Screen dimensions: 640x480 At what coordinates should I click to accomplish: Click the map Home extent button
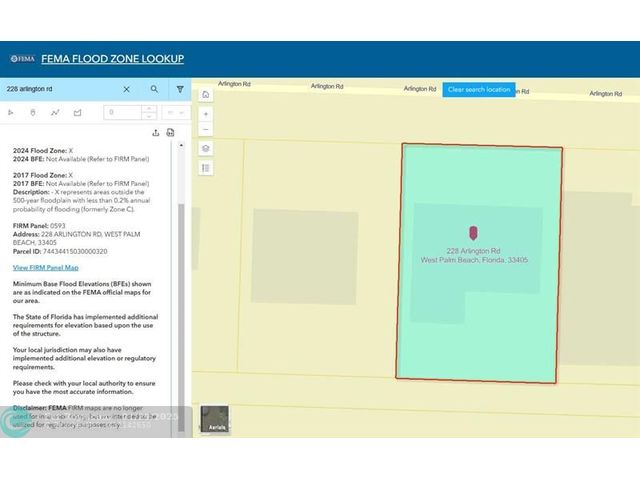click(x=206, y=95)
